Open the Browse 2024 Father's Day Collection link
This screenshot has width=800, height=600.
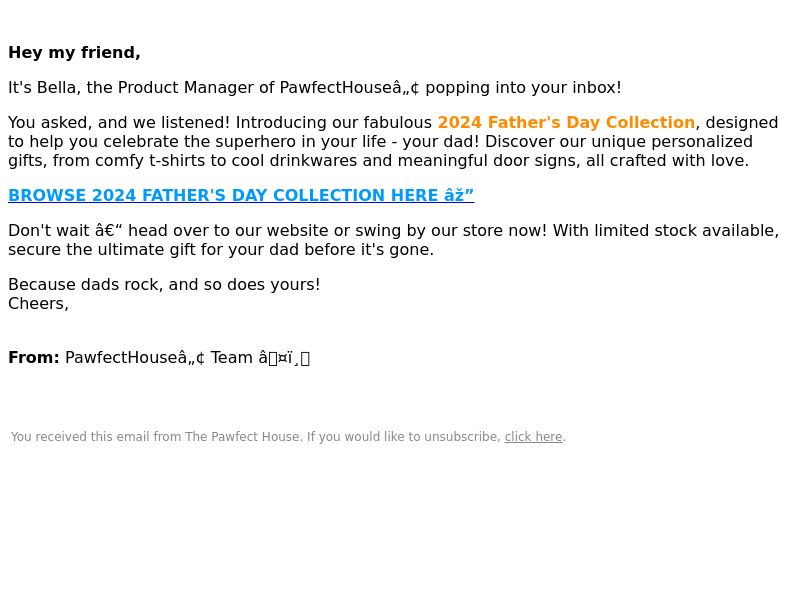tap(241, 195)
